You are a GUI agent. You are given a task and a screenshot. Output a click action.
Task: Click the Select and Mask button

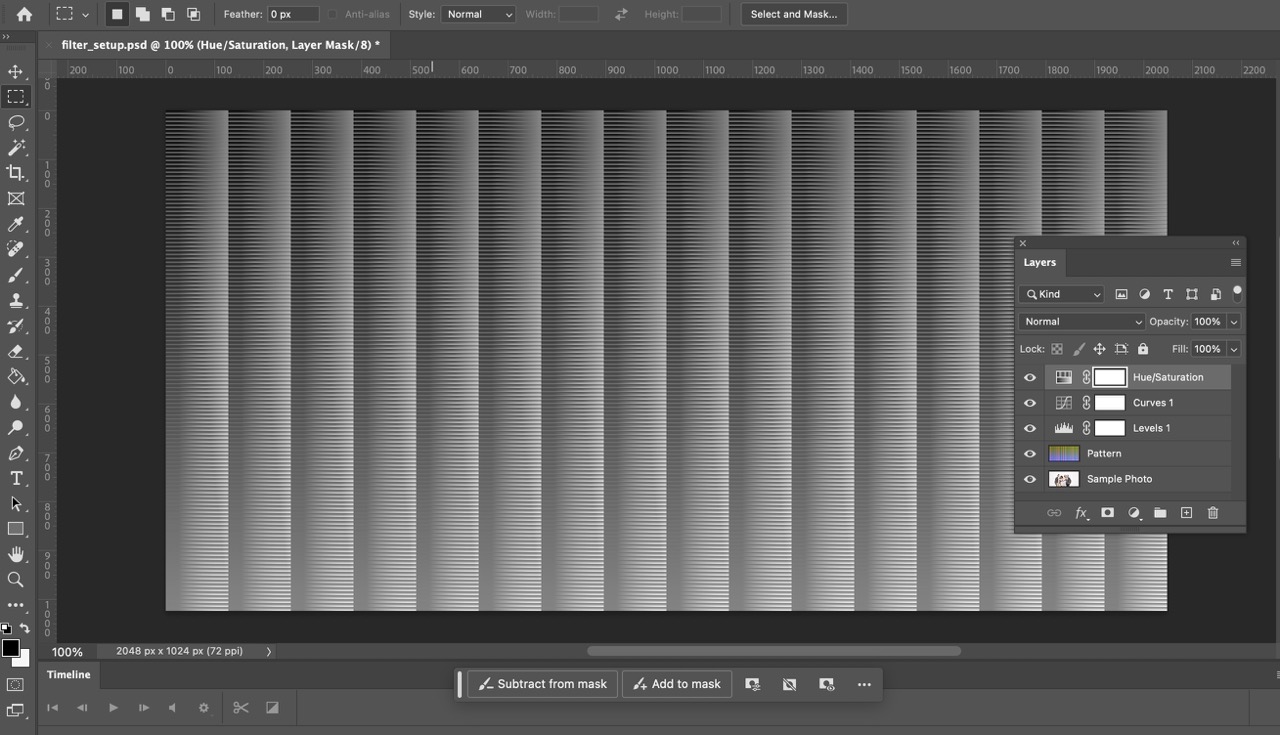coord(793,14)
